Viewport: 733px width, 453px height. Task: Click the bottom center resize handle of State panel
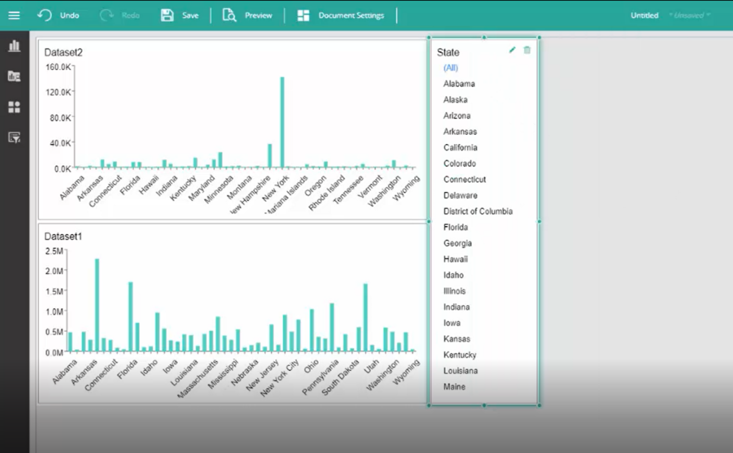point(485,405)
